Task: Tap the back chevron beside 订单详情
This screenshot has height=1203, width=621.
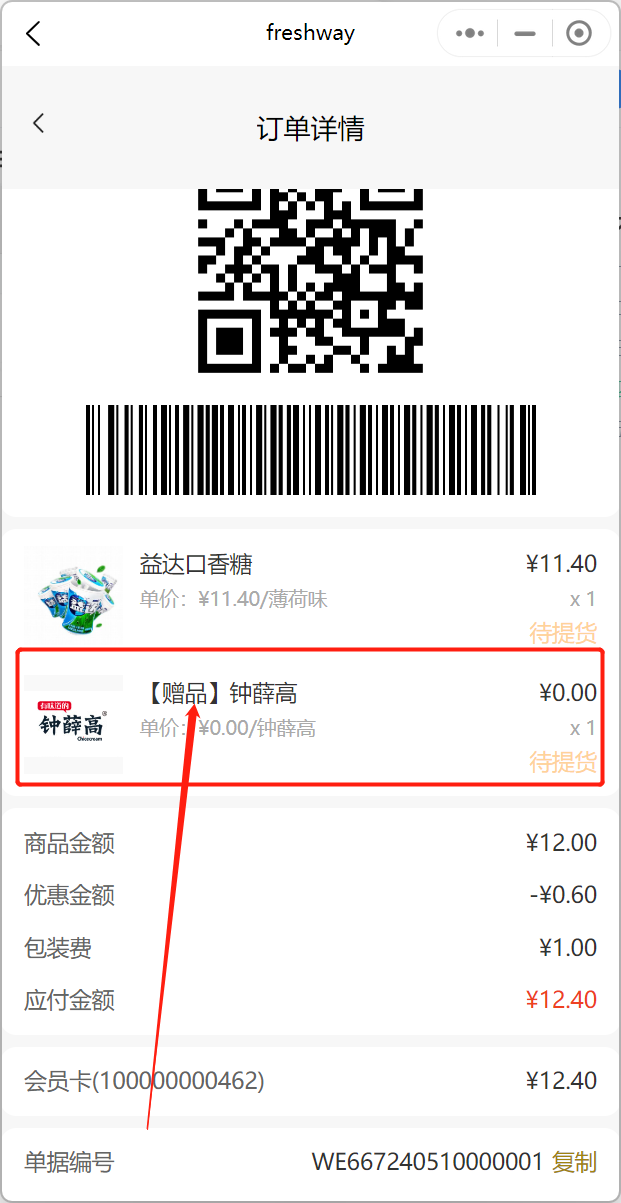Action: (x=38, y=123)
